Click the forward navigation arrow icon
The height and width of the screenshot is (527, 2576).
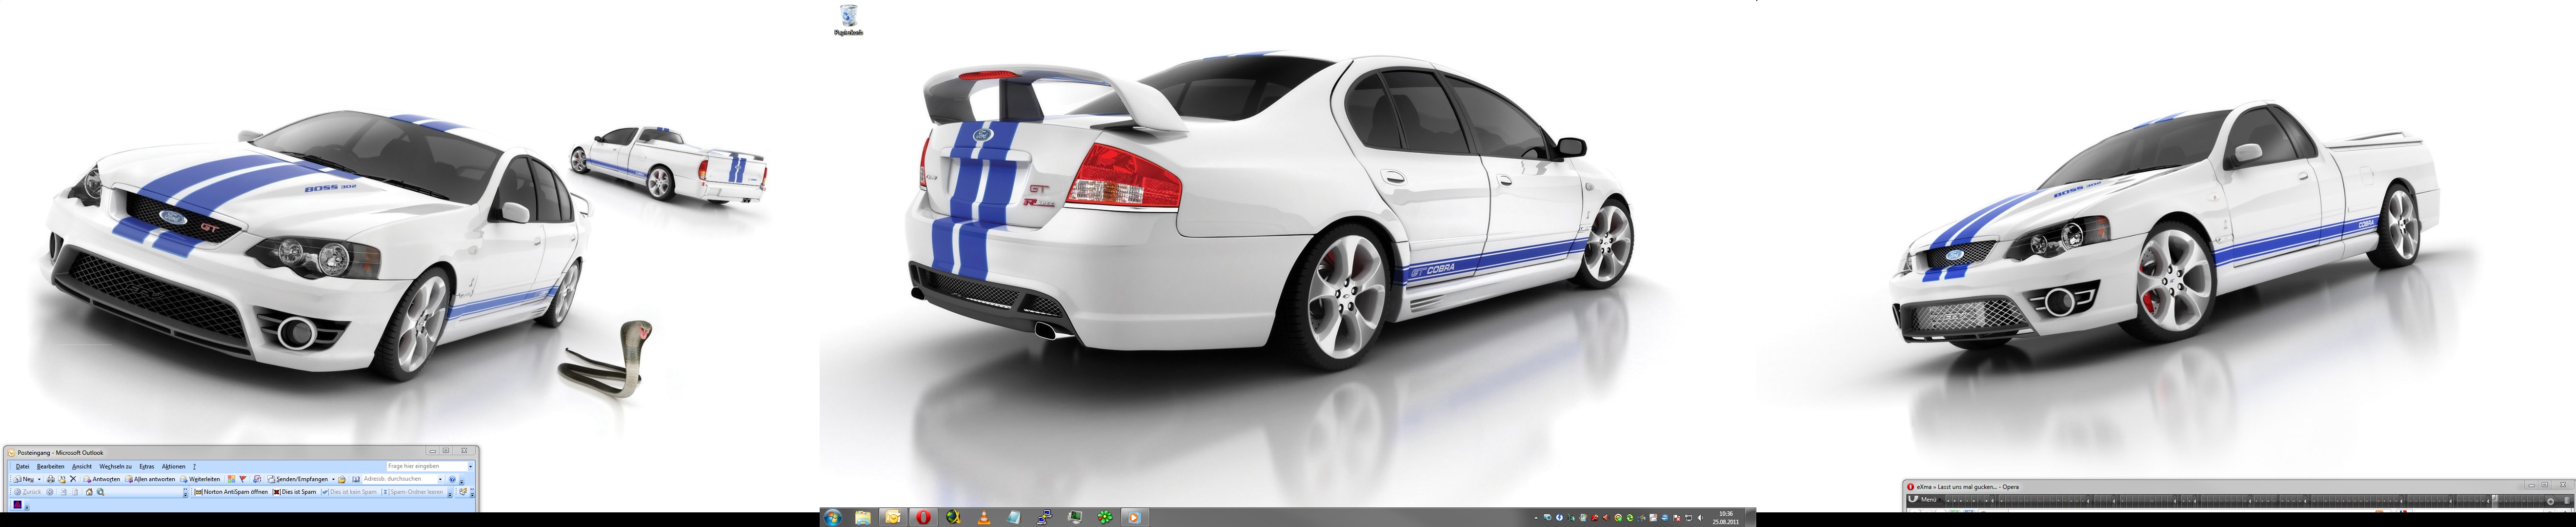tap(50, 492)
